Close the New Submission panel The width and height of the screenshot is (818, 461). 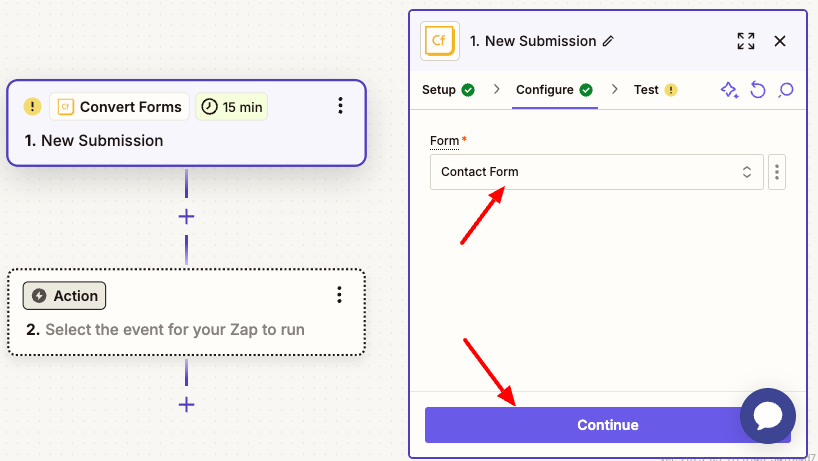[x=780, y=41]
